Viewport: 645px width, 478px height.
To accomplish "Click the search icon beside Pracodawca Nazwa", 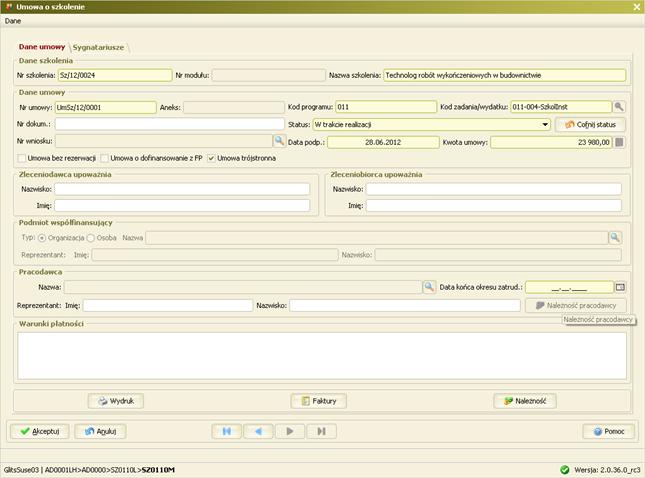I will pyautogui.click(x=429, y=287).
